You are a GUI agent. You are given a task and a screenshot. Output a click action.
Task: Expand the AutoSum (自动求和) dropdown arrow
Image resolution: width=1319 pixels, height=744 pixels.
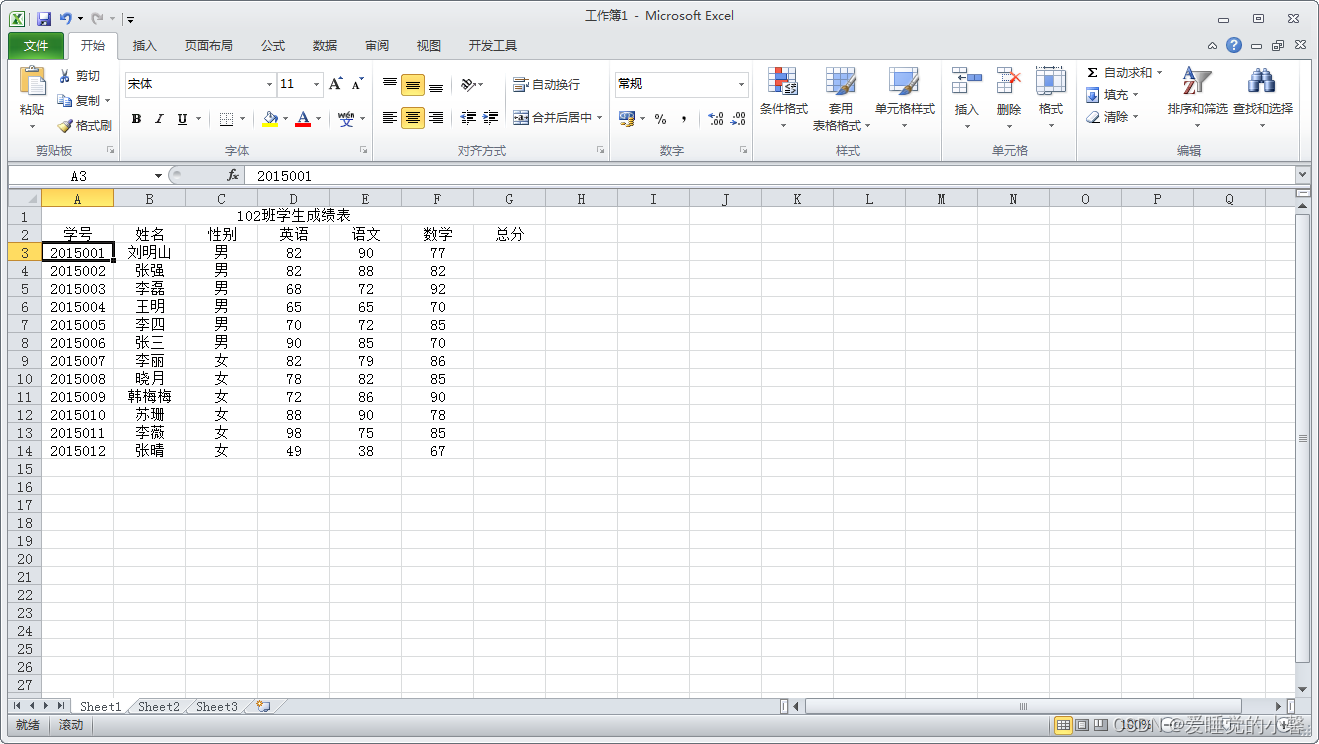pos(1159,73)
